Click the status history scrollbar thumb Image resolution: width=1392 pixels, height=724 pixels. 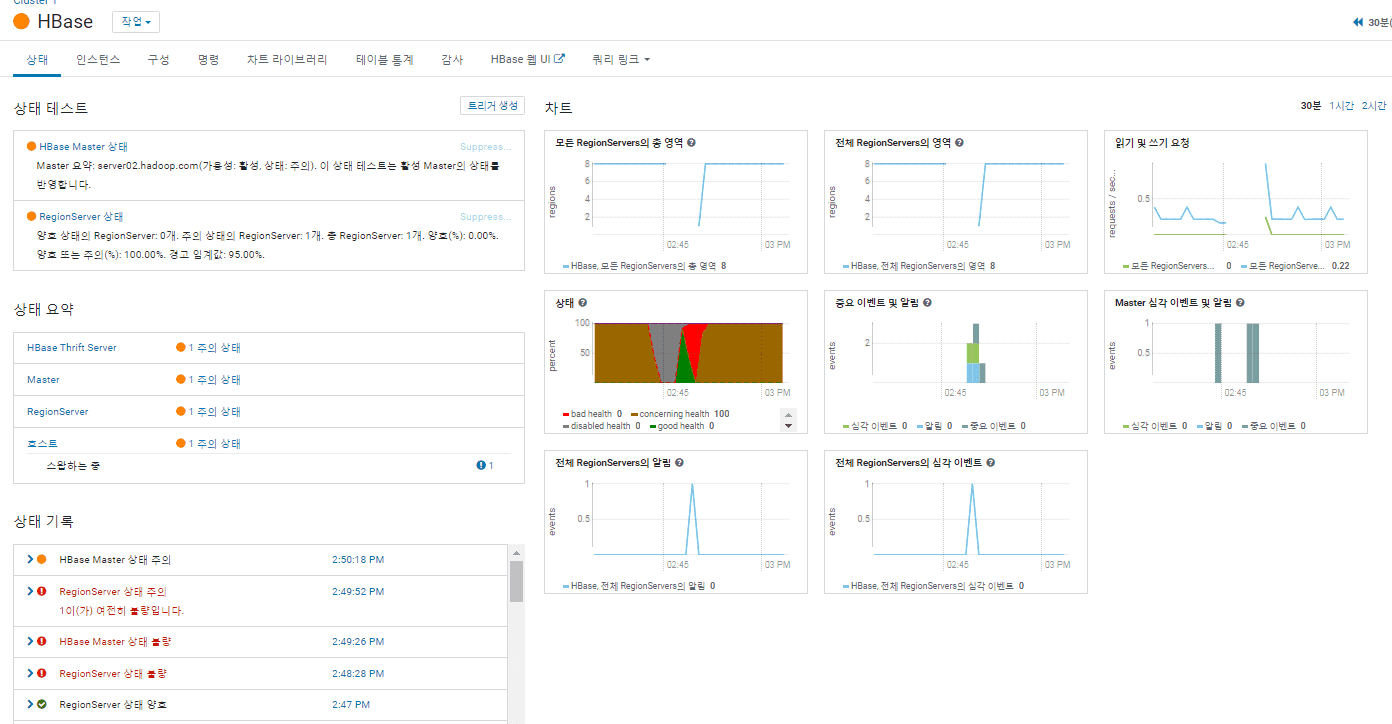point(517,581)
